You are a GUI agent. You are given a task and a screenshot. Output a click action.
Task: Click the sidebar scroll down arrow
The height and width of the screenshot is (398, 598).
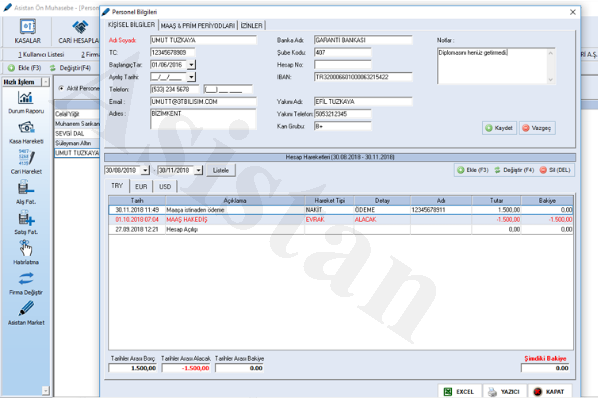coord(45,390)
